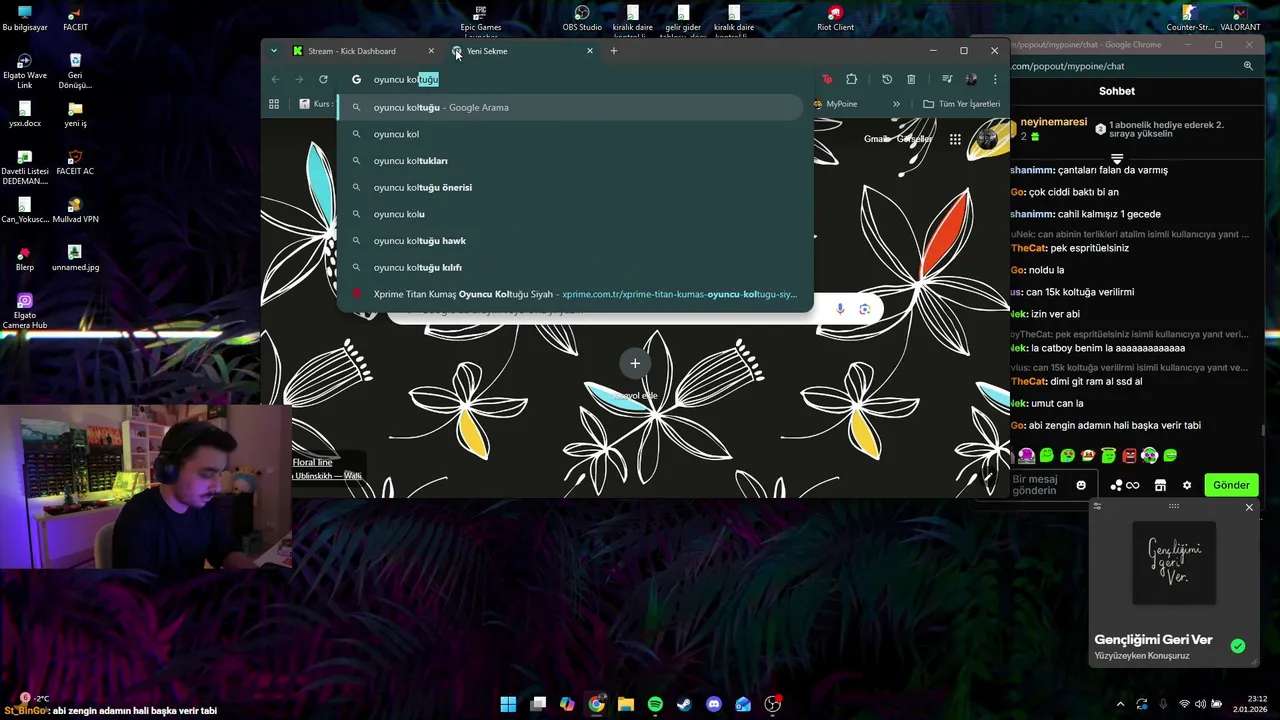Open OBS Studio from the taskbar
Image resolution: width=1280 pixels, height=720 pixels.
[x=772, y=704]
